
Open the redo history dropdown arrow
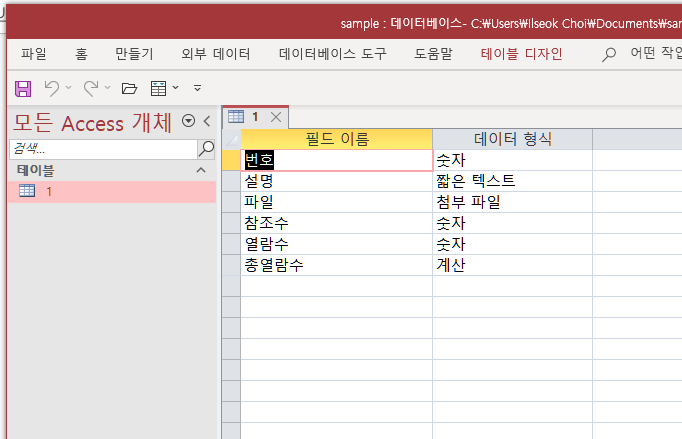[107, 88]
